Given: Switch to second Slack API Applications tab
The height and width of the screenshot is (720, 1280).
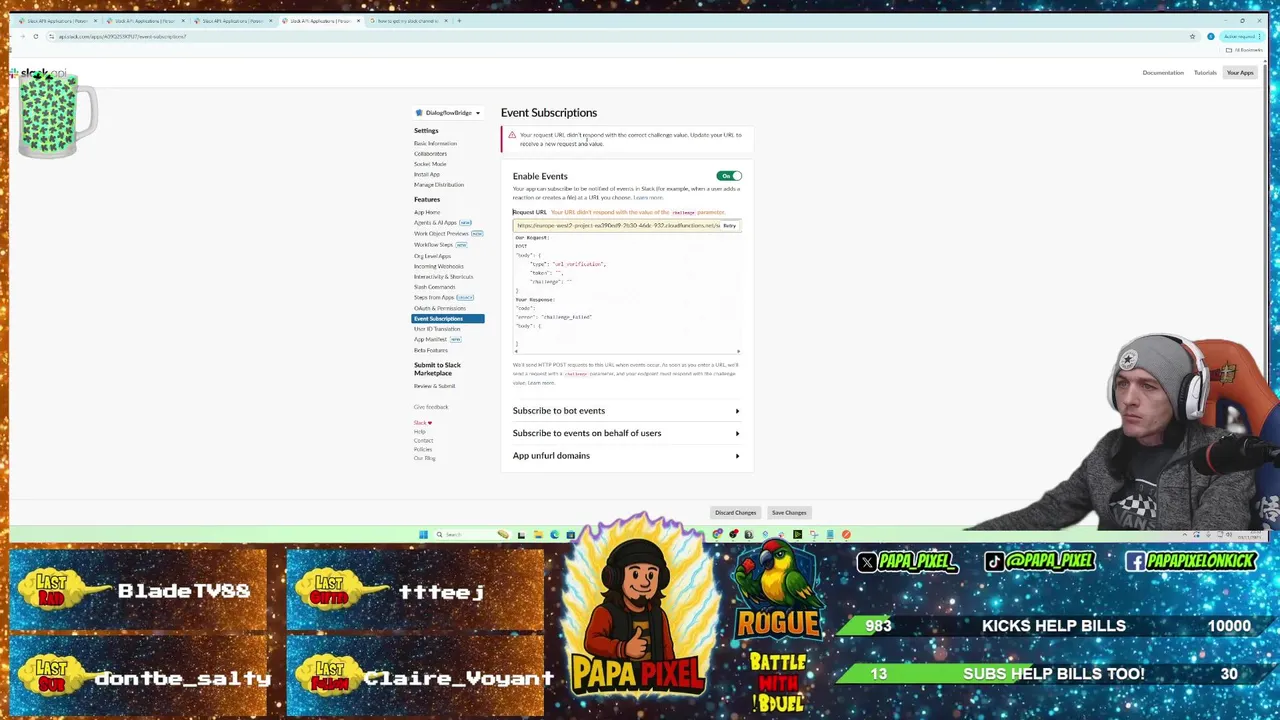Looking at the screenshot, I should click(145, 21).
